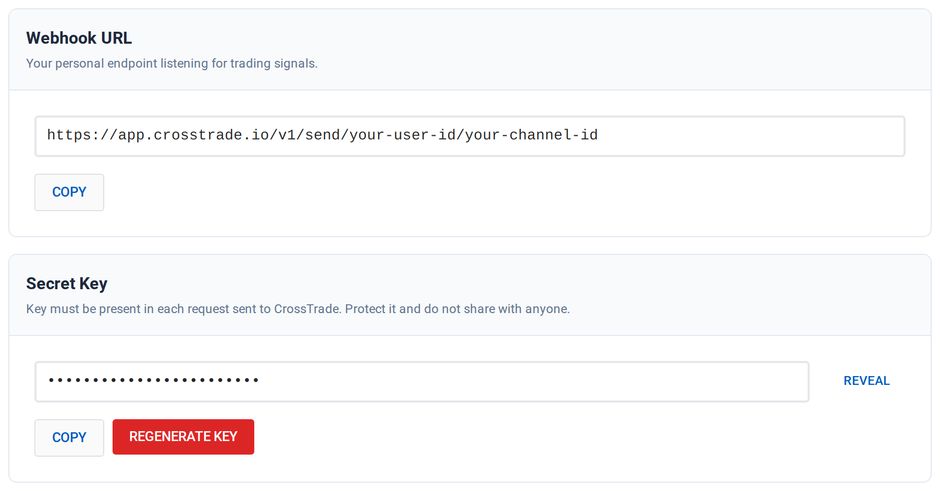Copy the Webhook URL with COPY button
The image size is (940, 491).
(69, 192)
